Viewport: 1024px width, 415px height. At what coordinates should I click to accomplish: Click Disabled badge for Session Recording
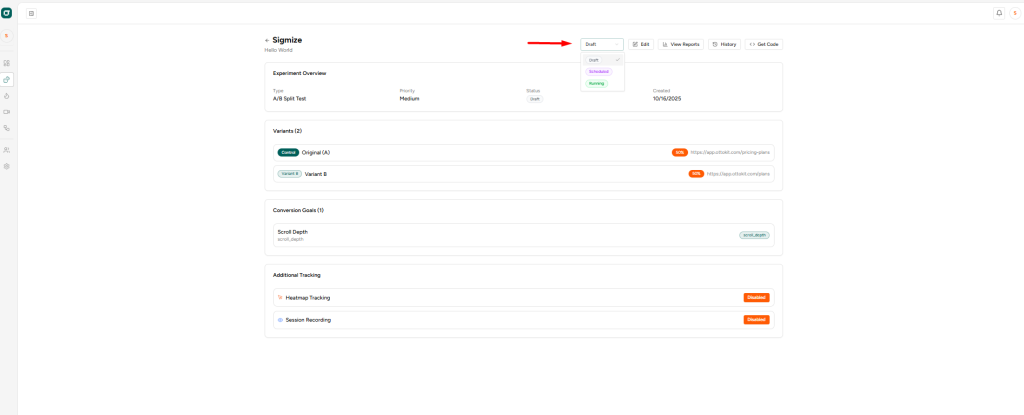pyautogui.click(x=756, y=320)
